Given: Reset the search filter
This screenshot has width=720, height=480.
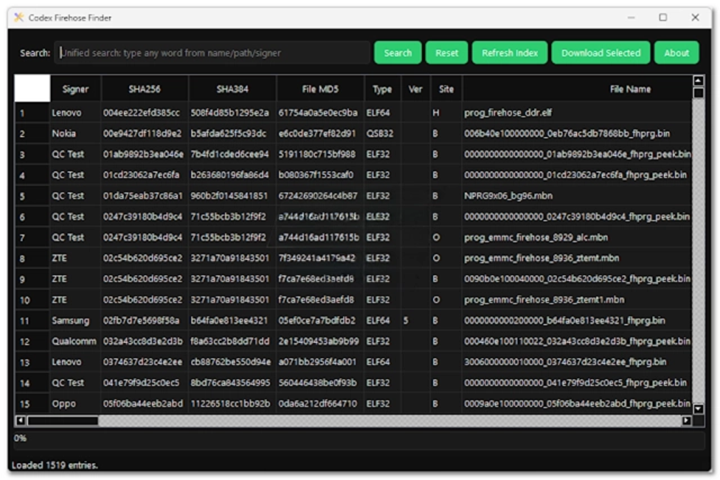Looking at the screenshot, I should 447,53.
